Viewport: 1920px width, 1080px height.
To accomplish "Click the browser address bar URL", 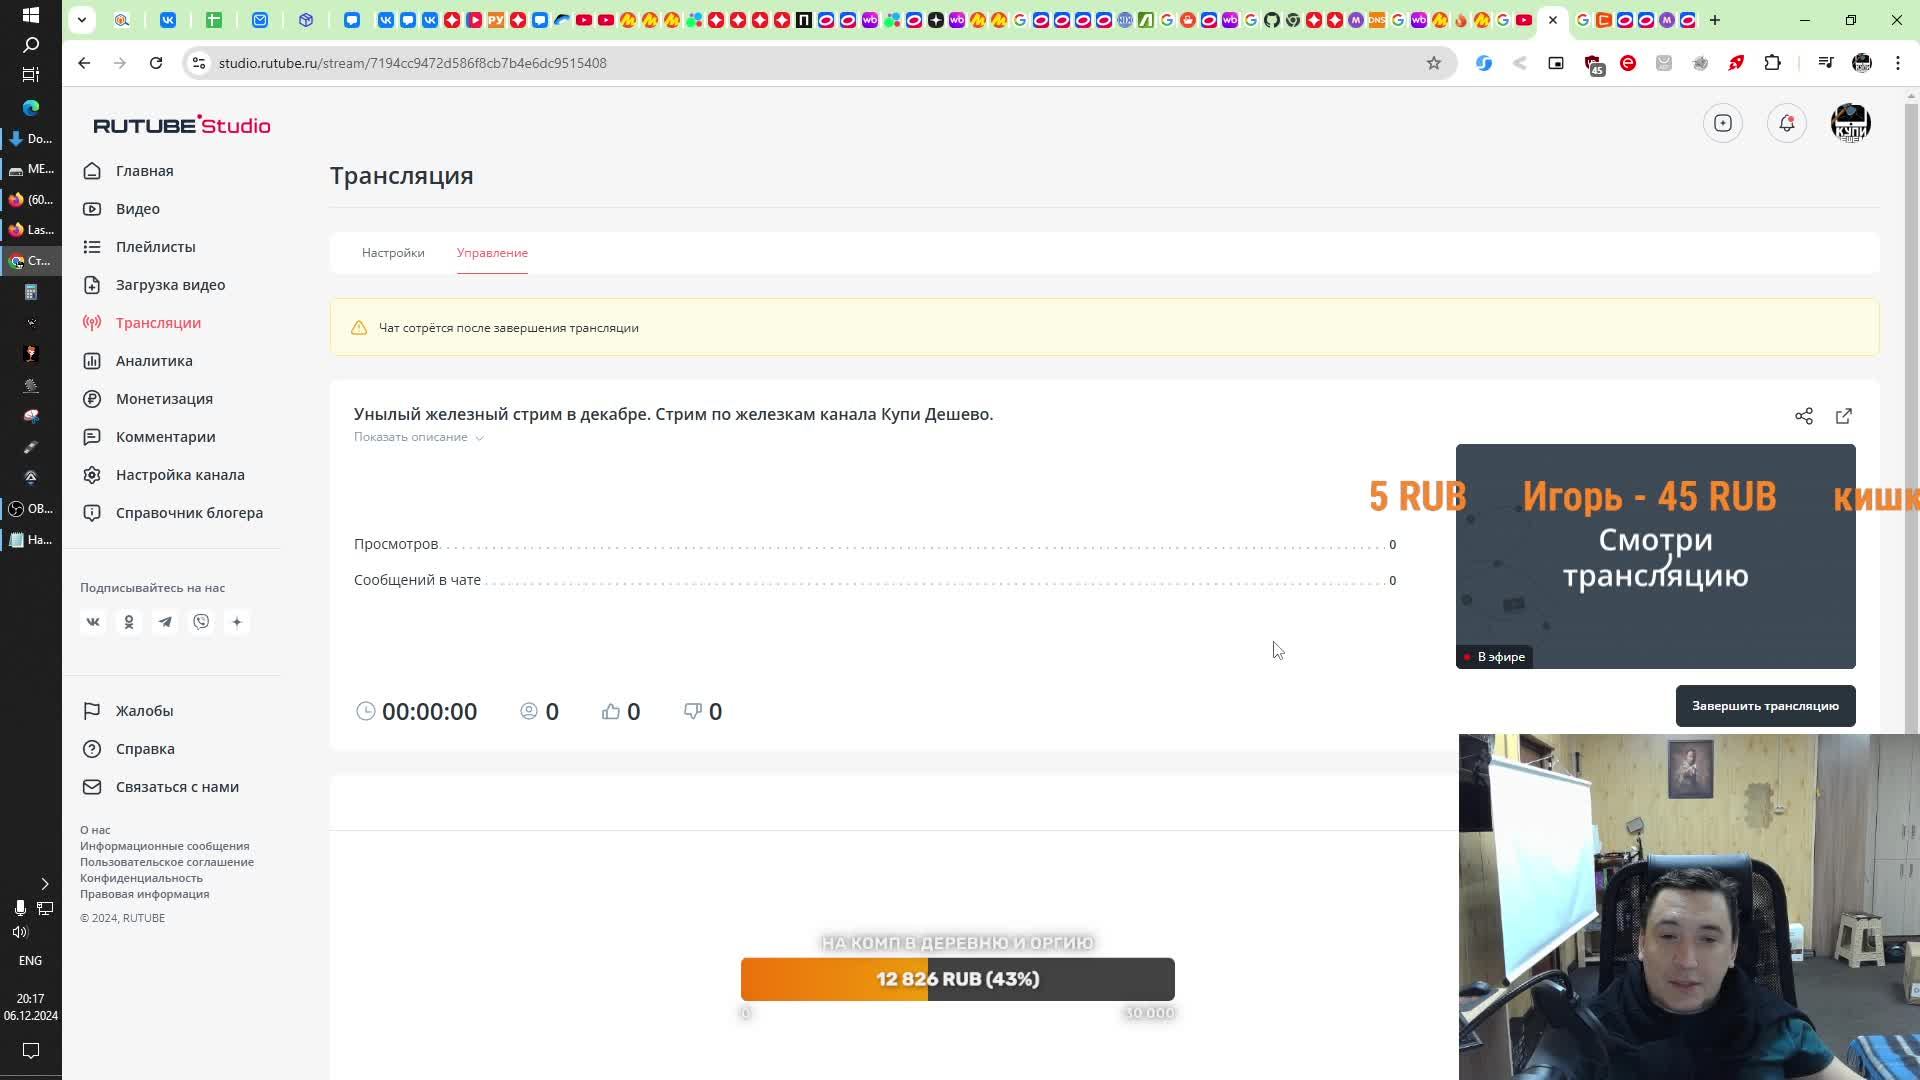I will click(x=412, y=63).
